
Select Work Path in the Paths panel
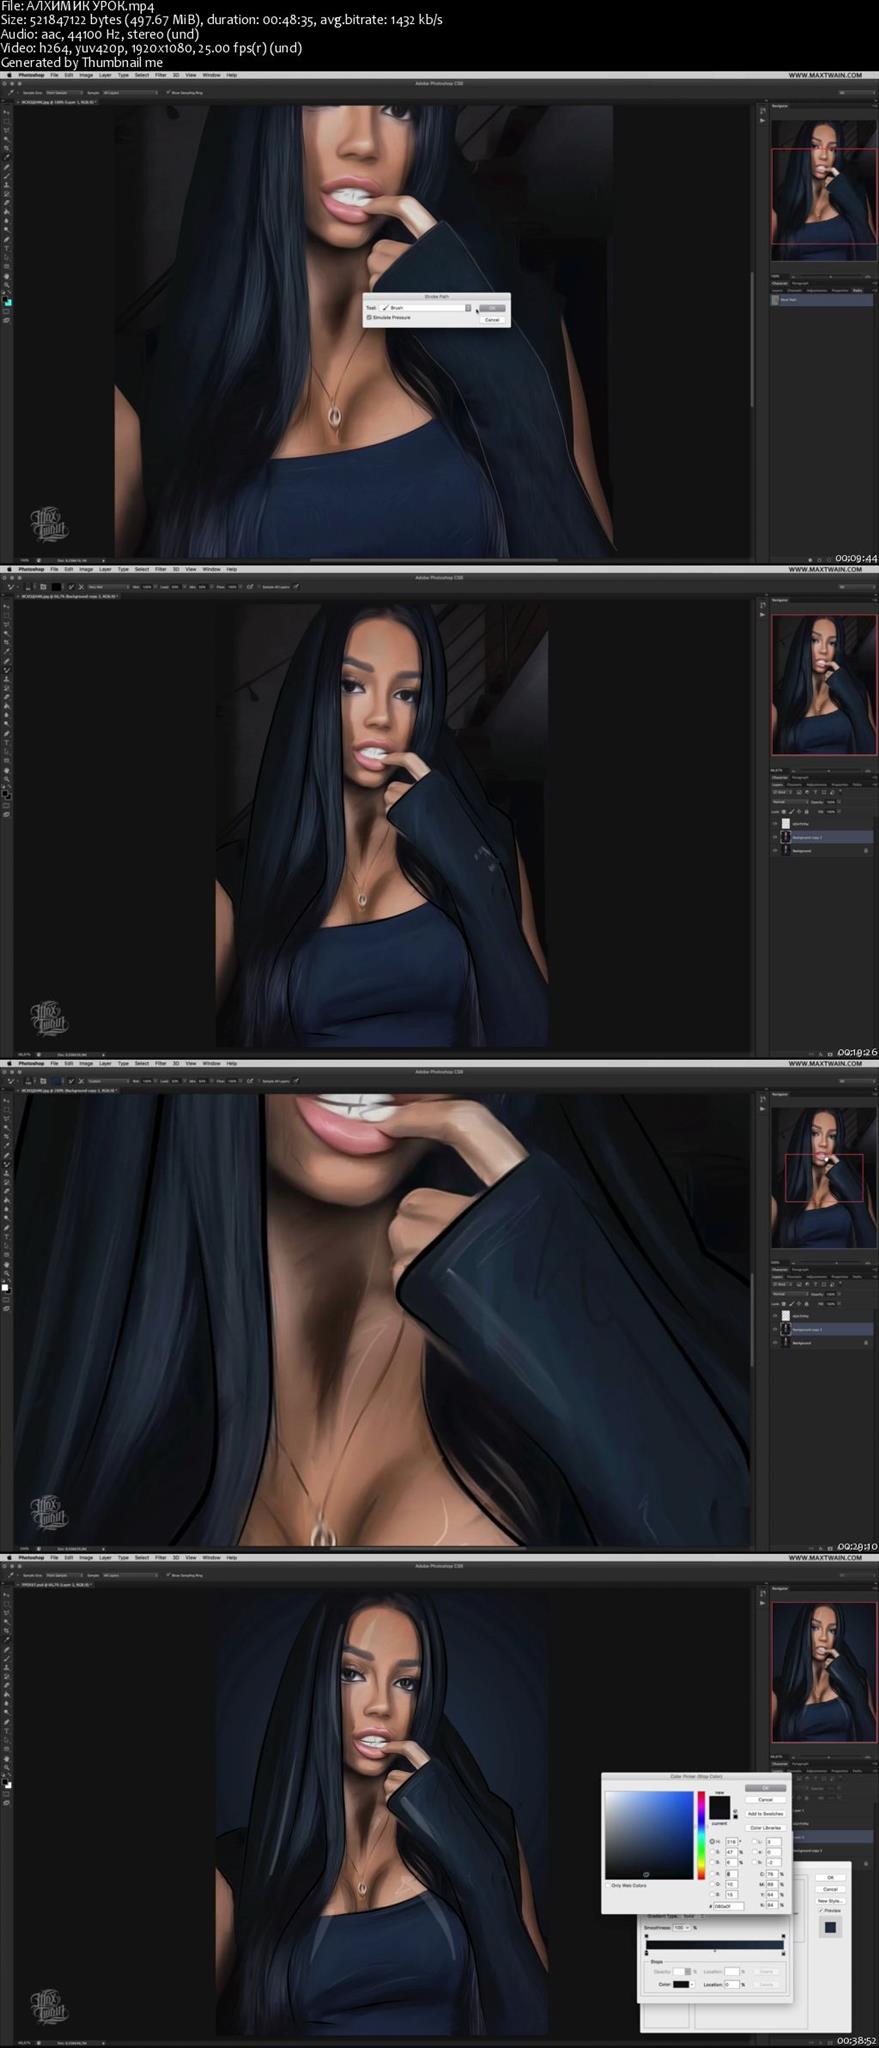822,299
